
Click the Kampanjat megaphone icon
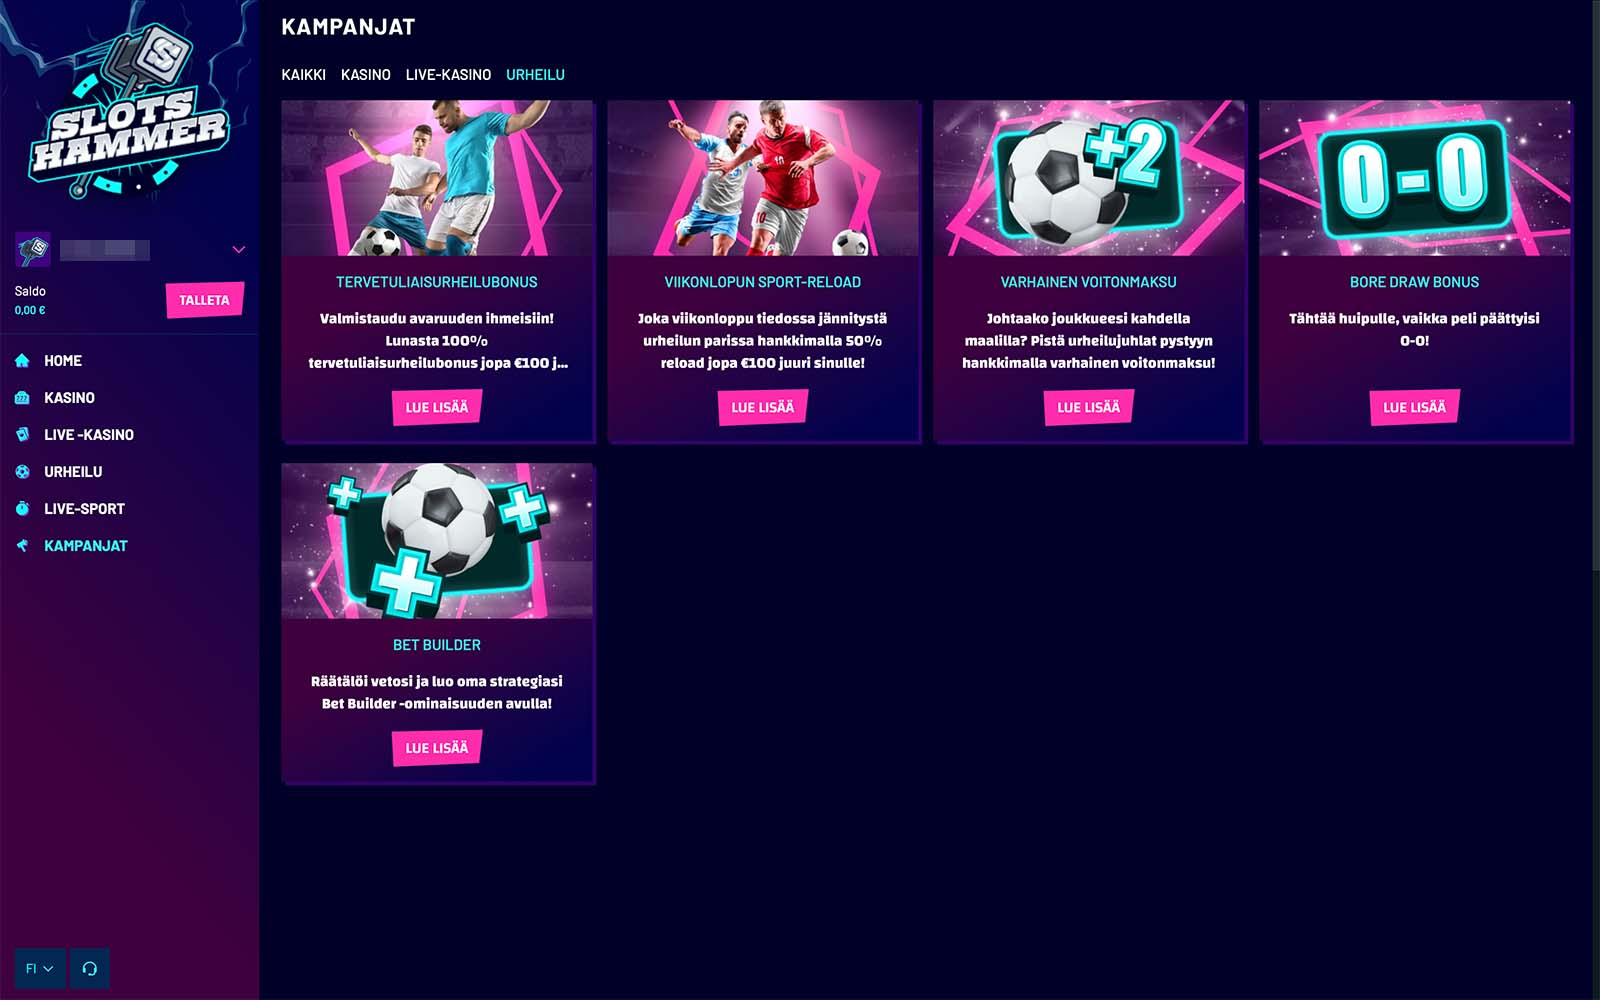pos(22,546)
